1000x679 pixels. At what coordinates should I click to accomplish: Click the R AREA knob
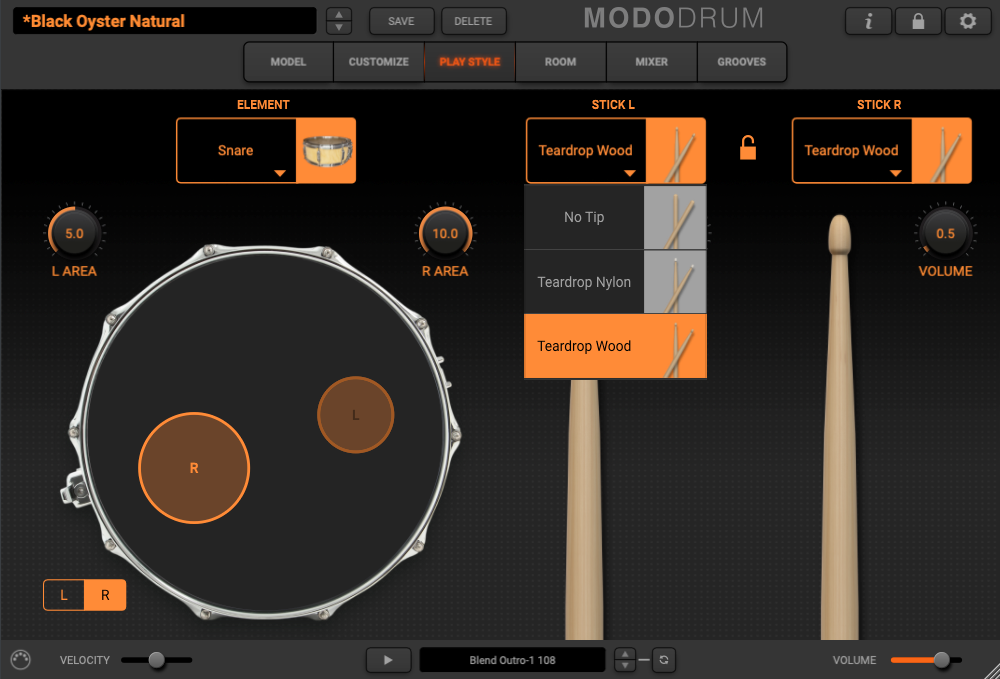[x=445, y=233]
